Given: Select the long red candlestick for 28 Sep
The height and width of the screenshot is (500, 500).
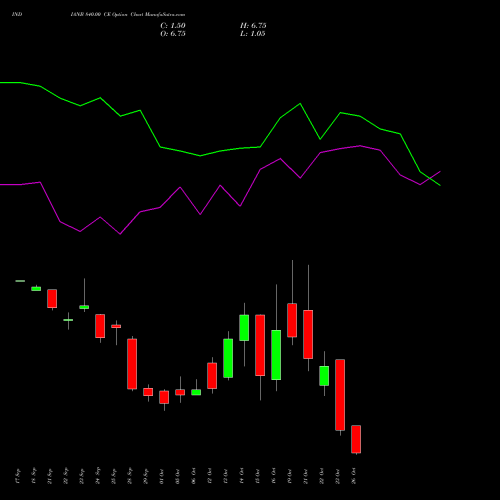Looking at the screenshot, I should 132,364.
